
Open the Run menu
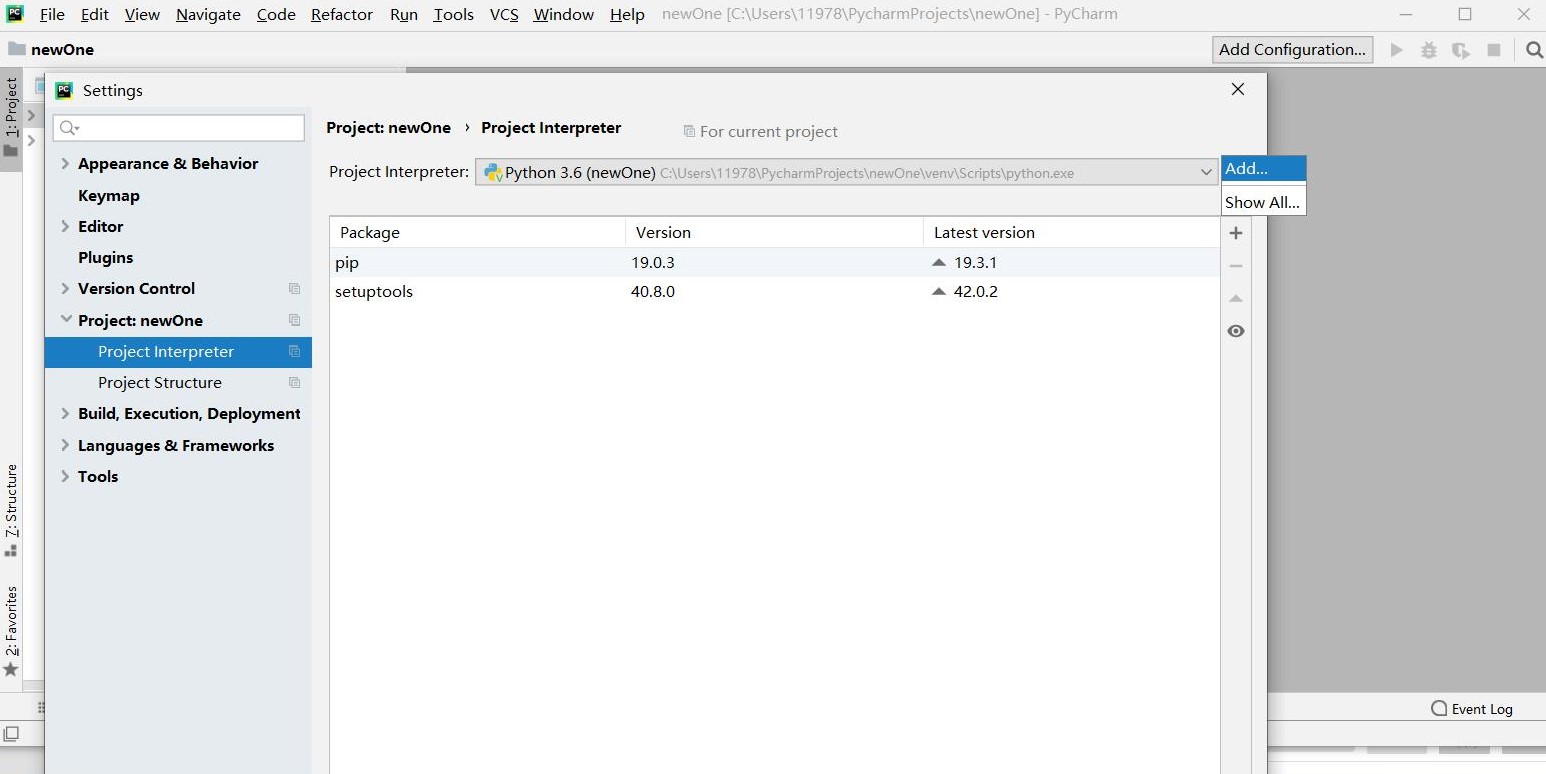pyautogui.click(x=404, y=15)
